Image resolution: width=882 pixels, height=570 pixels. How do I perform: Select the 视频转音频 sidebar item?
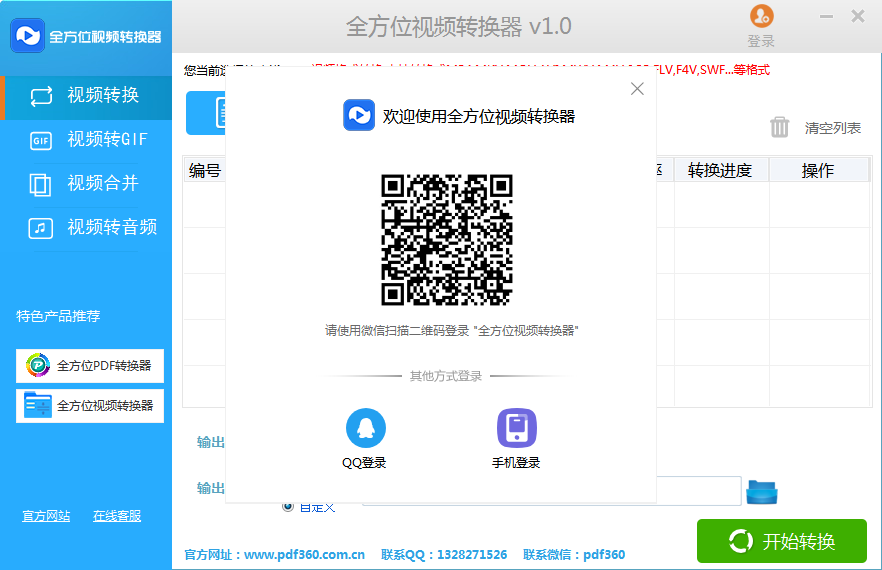(86, 228)
